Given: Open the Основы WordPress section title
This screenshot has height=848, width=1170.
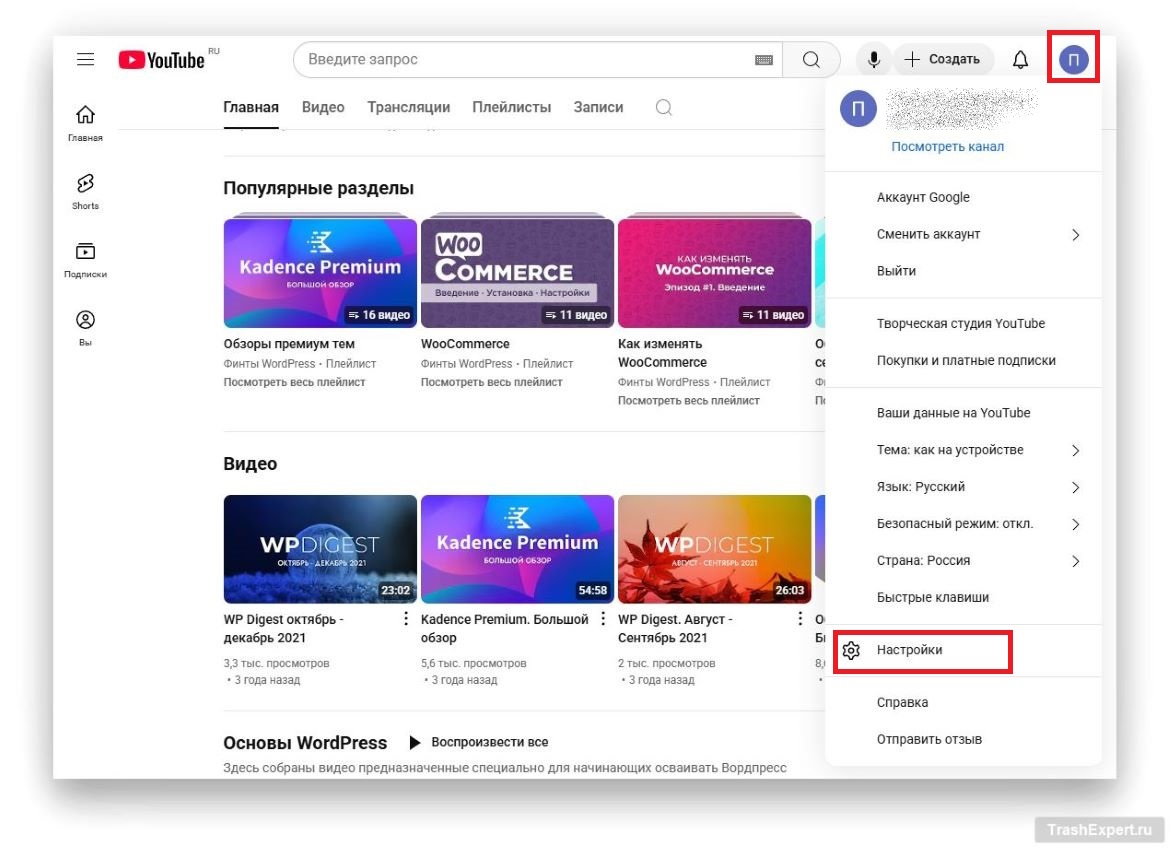Looking at the screenshot, I should coord(305,743).
